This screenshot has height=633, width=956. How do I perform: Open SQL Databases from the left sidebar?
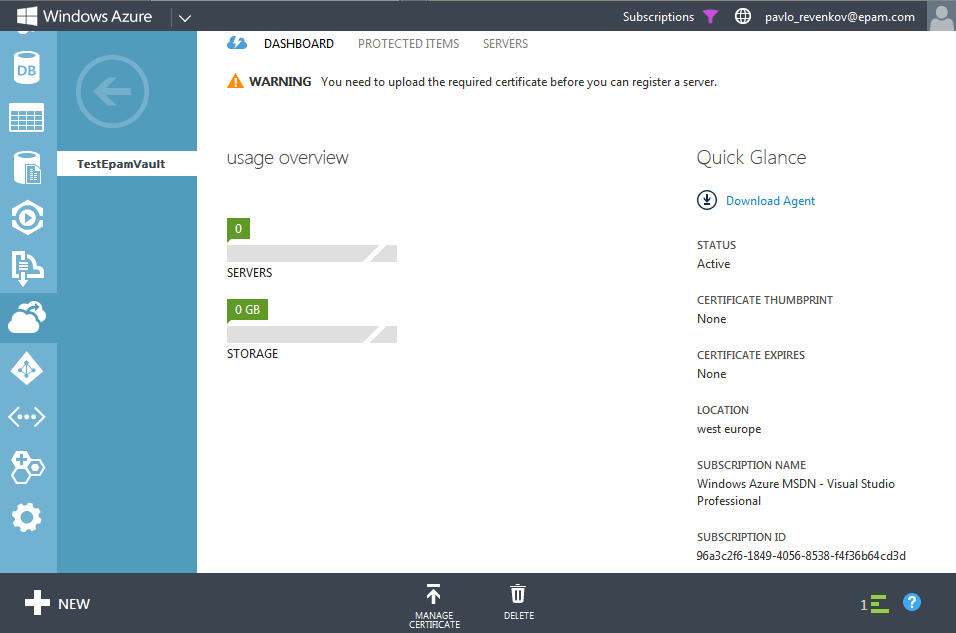click(27, 67)
